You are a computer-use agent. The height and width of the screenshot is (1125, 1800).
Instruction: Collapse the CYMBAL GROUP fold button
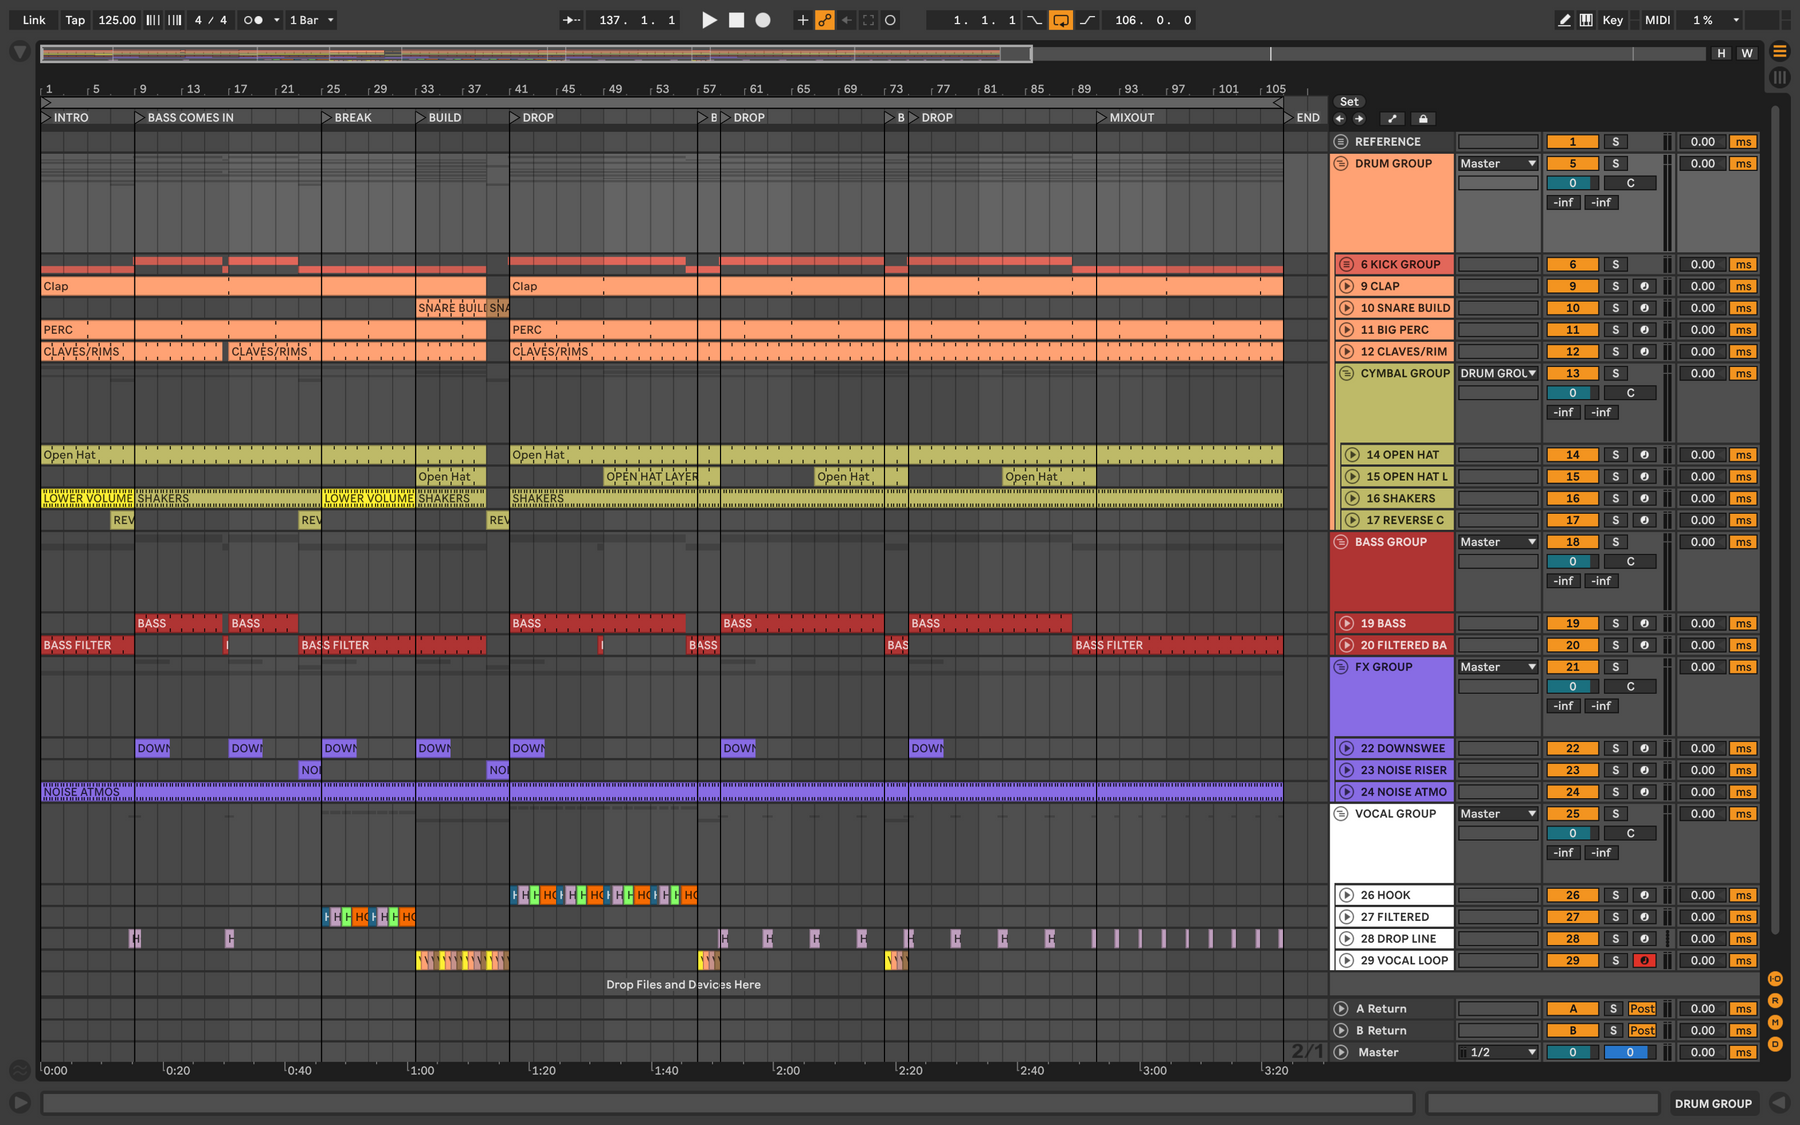point(1347,374)
